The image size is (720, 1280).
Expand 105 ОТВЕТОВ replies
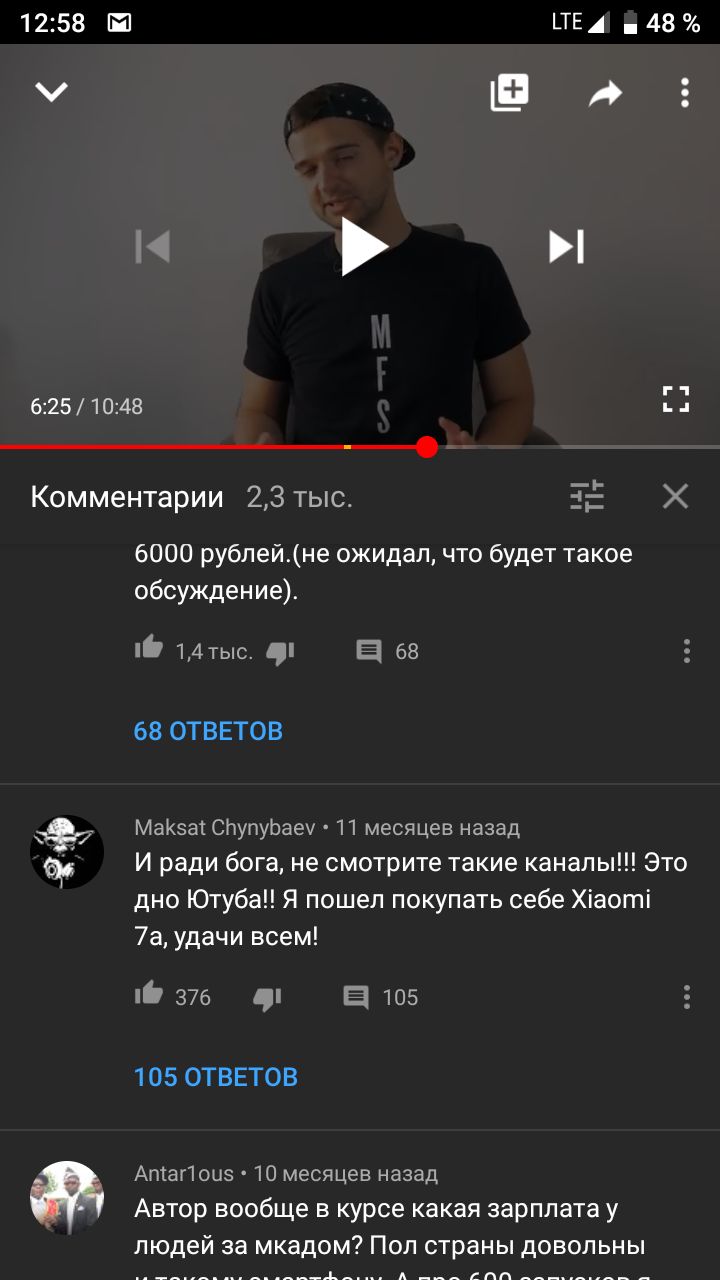coord(216,1077)
